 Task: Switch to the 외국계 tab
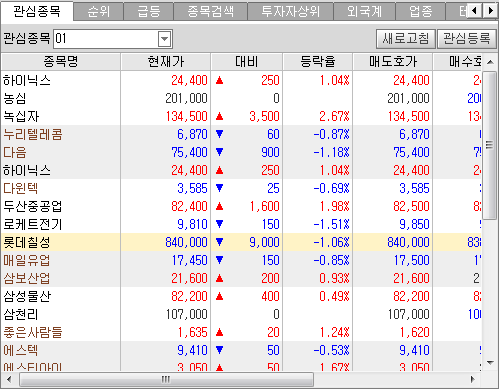pos(364,12)
